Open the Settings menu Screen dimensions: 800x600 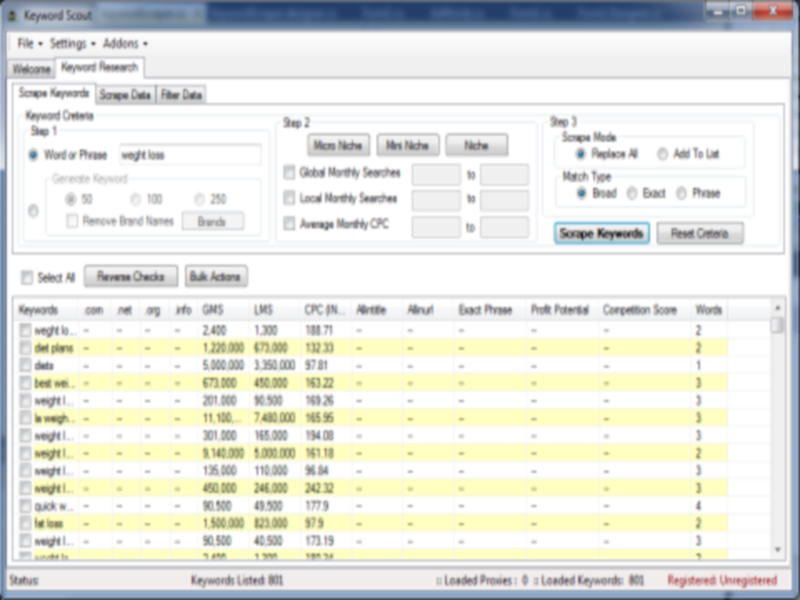point(72,43)
